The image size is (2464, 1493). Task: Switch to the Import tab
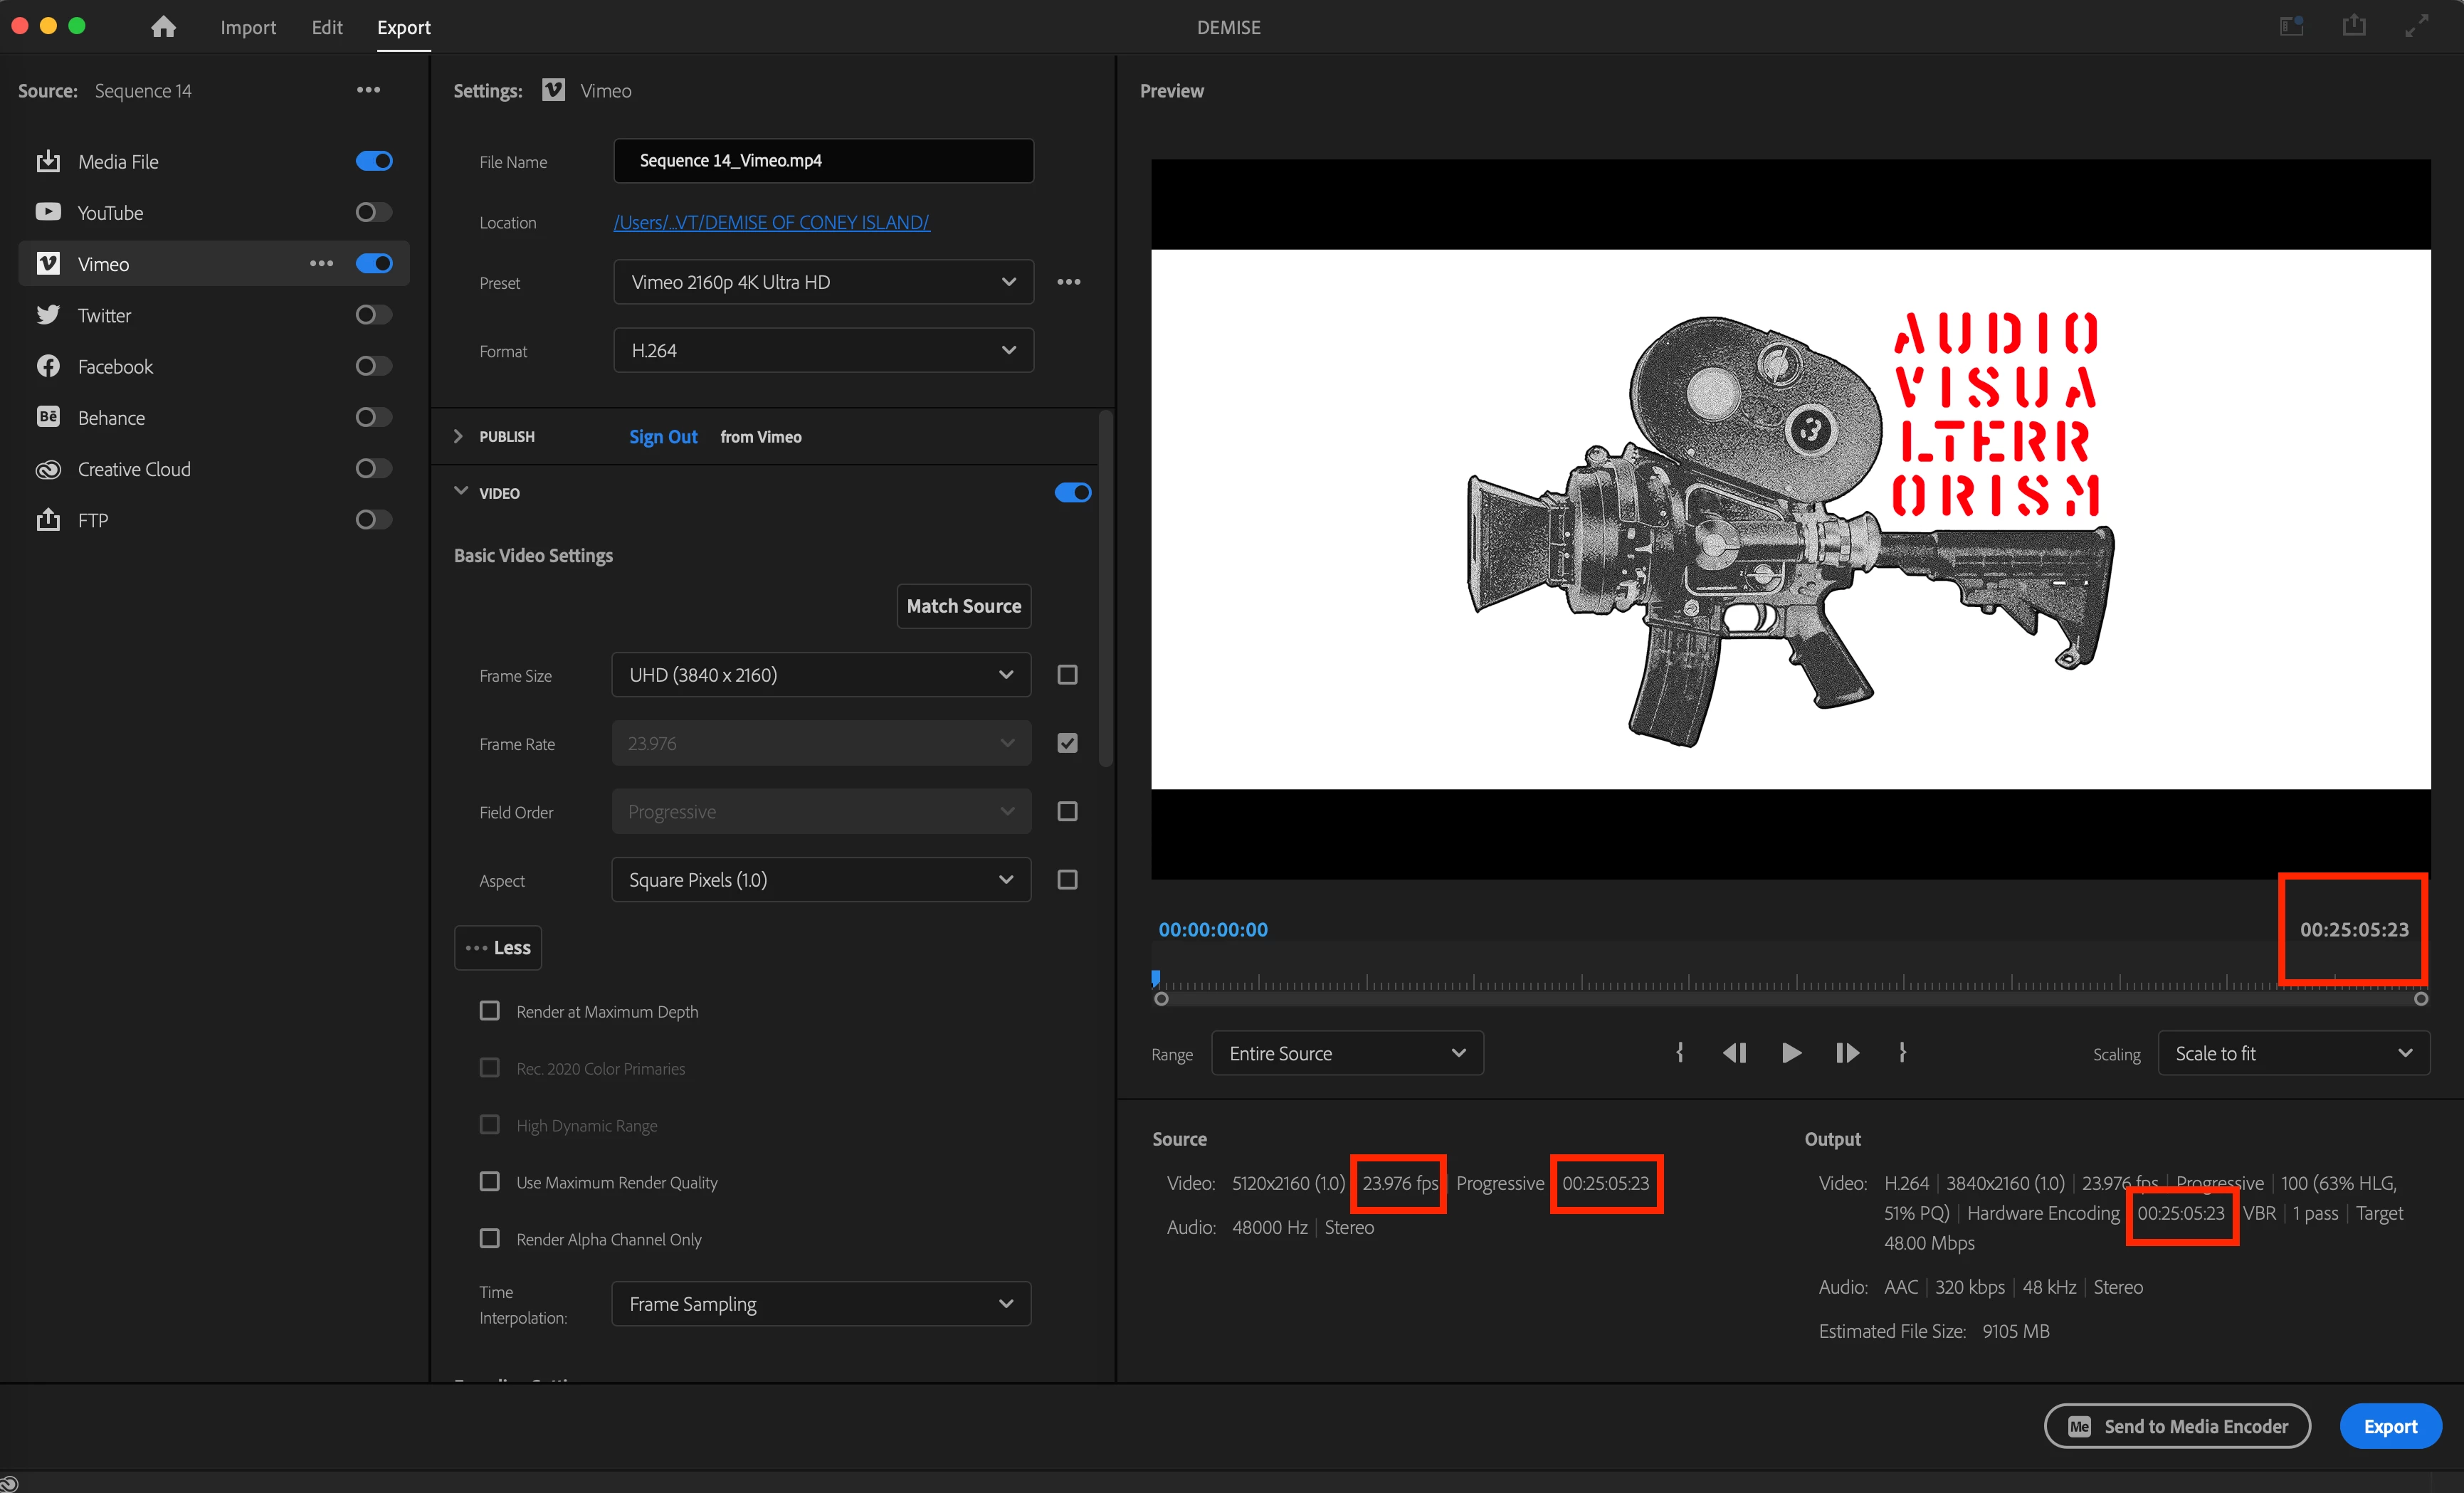click(248, 27)
